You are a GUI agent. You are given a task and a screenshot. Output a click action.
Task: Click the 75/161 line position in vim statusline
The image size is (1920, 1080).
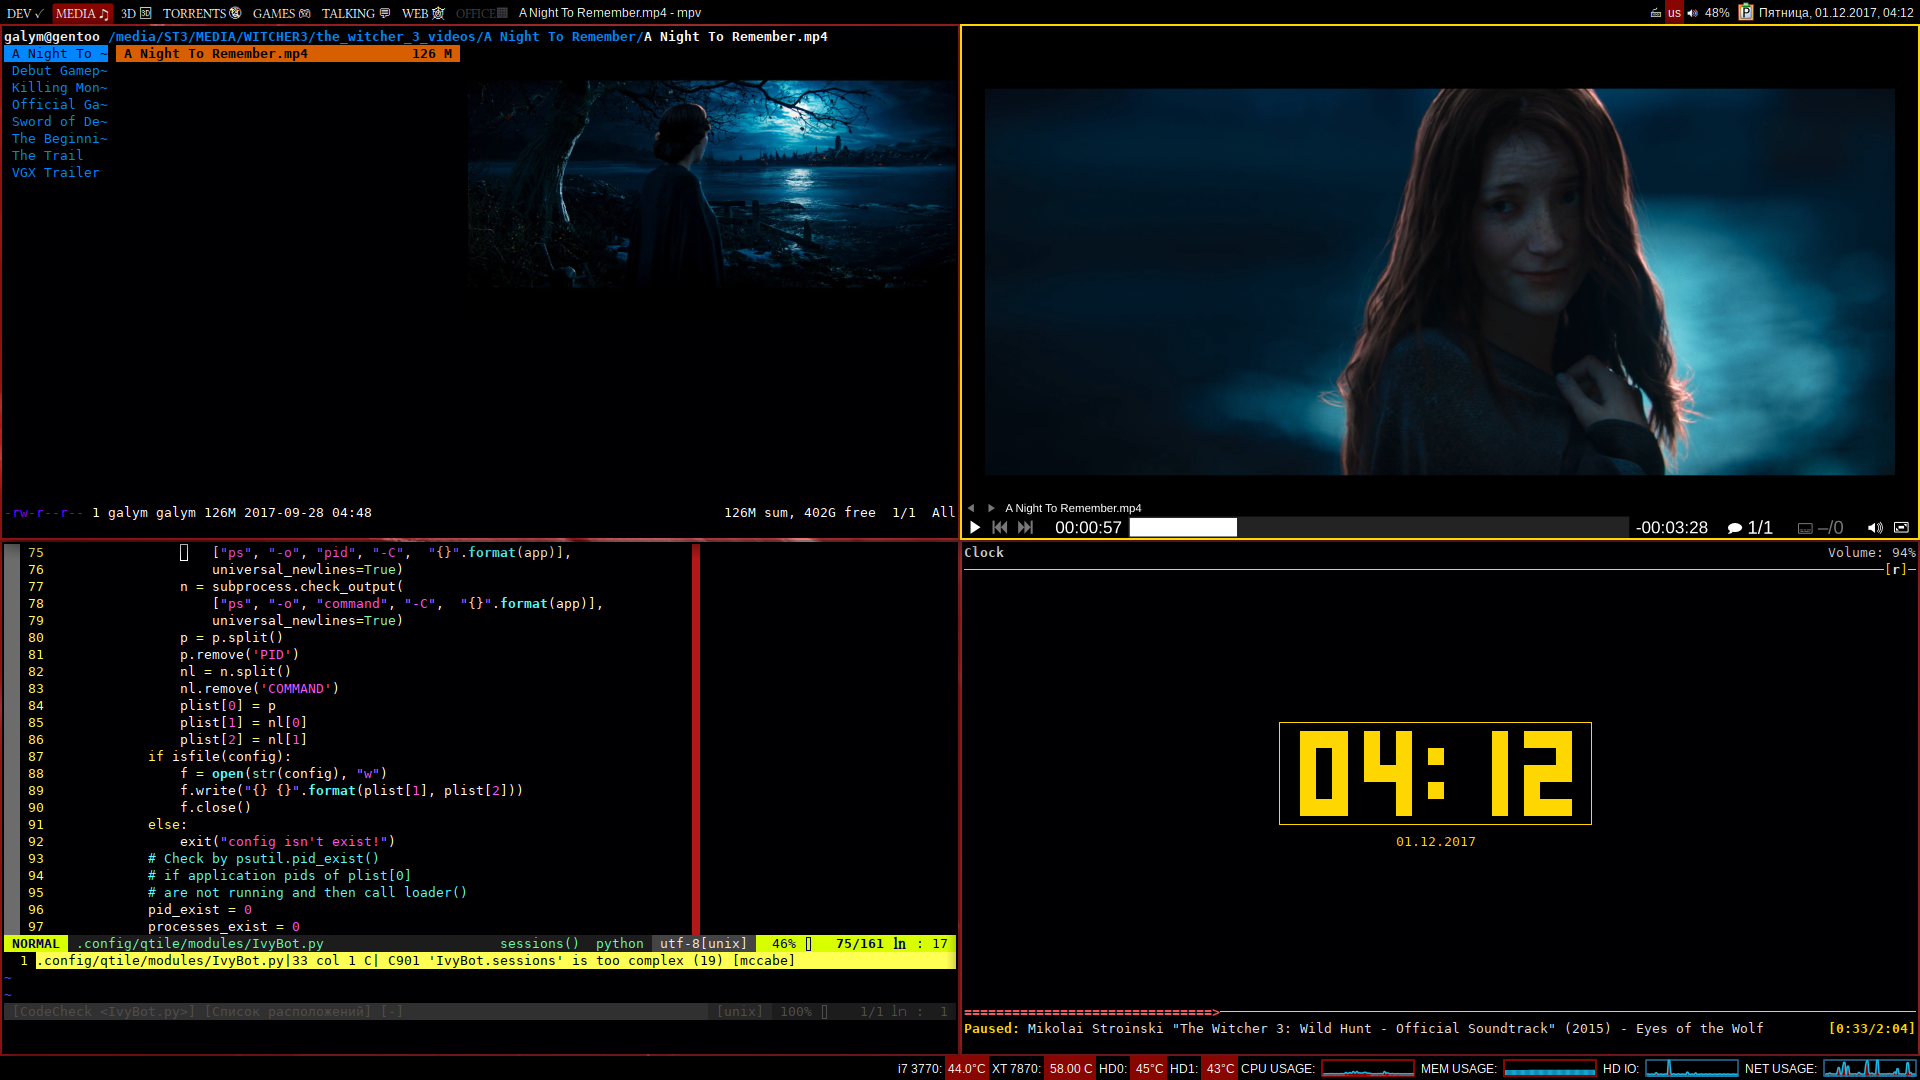859,944
